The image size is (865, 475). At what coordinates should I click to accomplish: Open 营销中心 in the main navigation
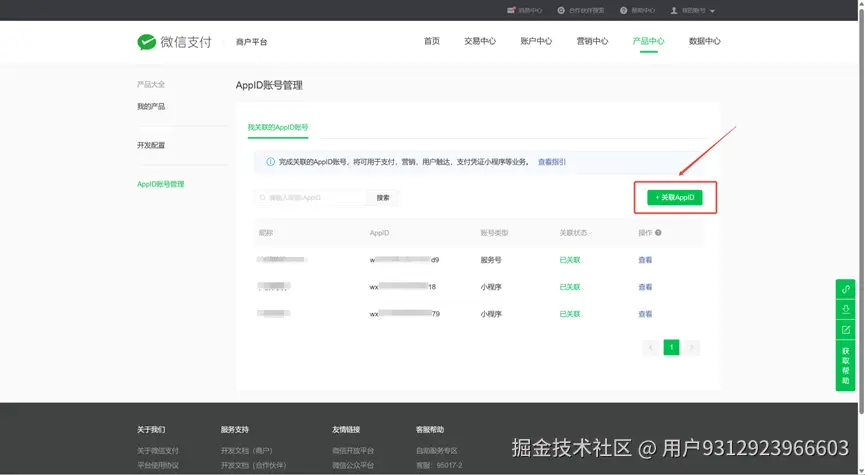pyautogui.click(x=592, y=41)
